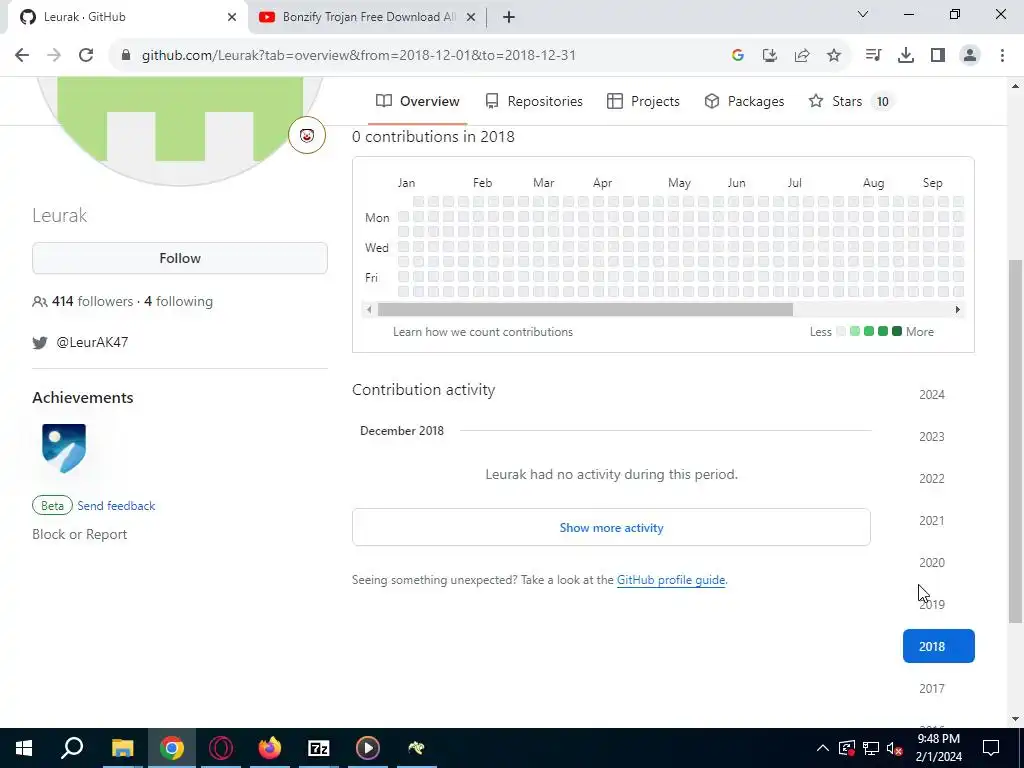
Task: Open the Windows Start menu
Action: coord(24,748)
